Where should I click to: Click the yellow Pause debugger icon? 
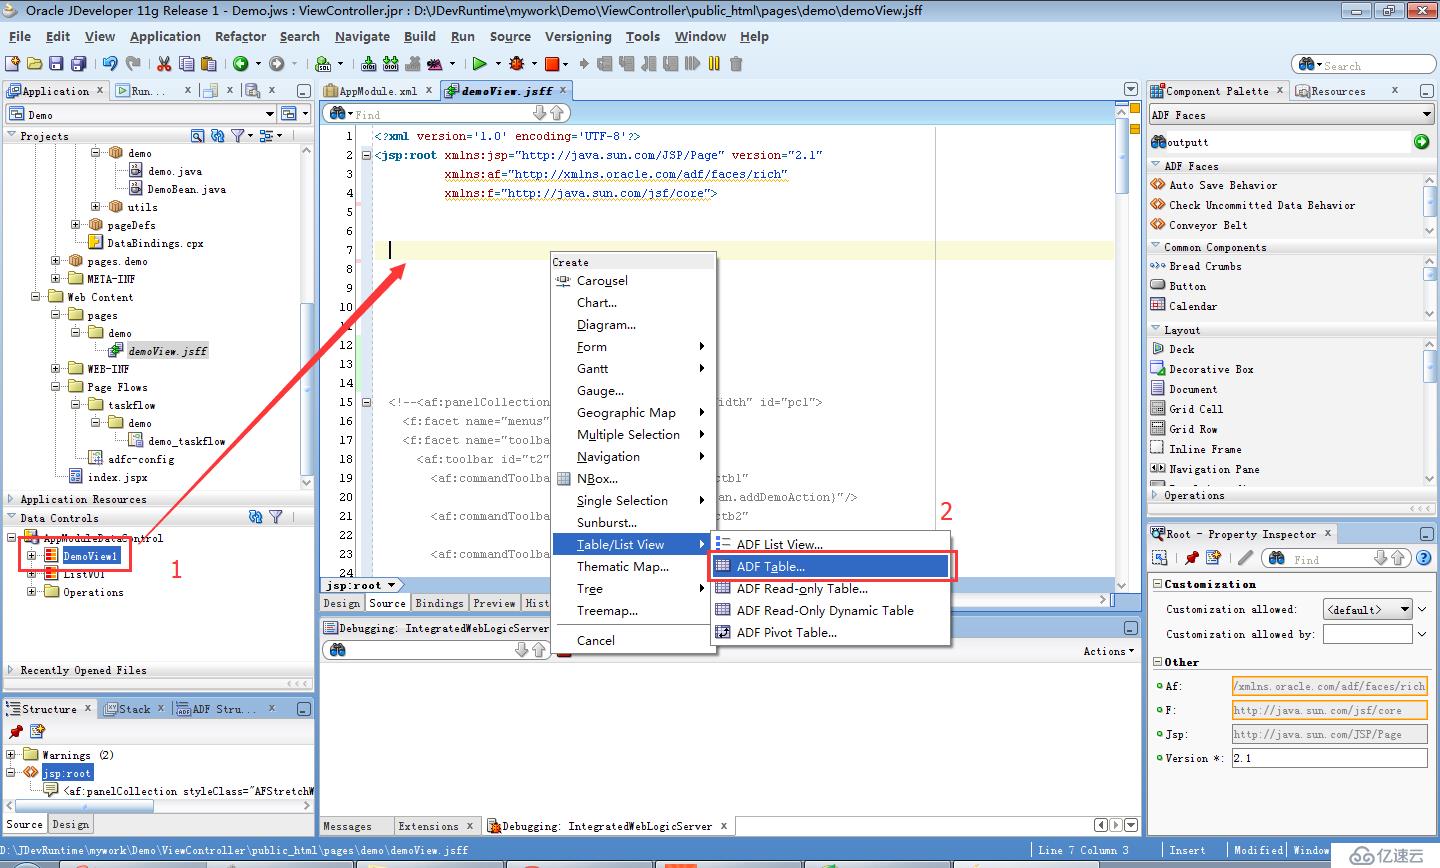[714, 64]
